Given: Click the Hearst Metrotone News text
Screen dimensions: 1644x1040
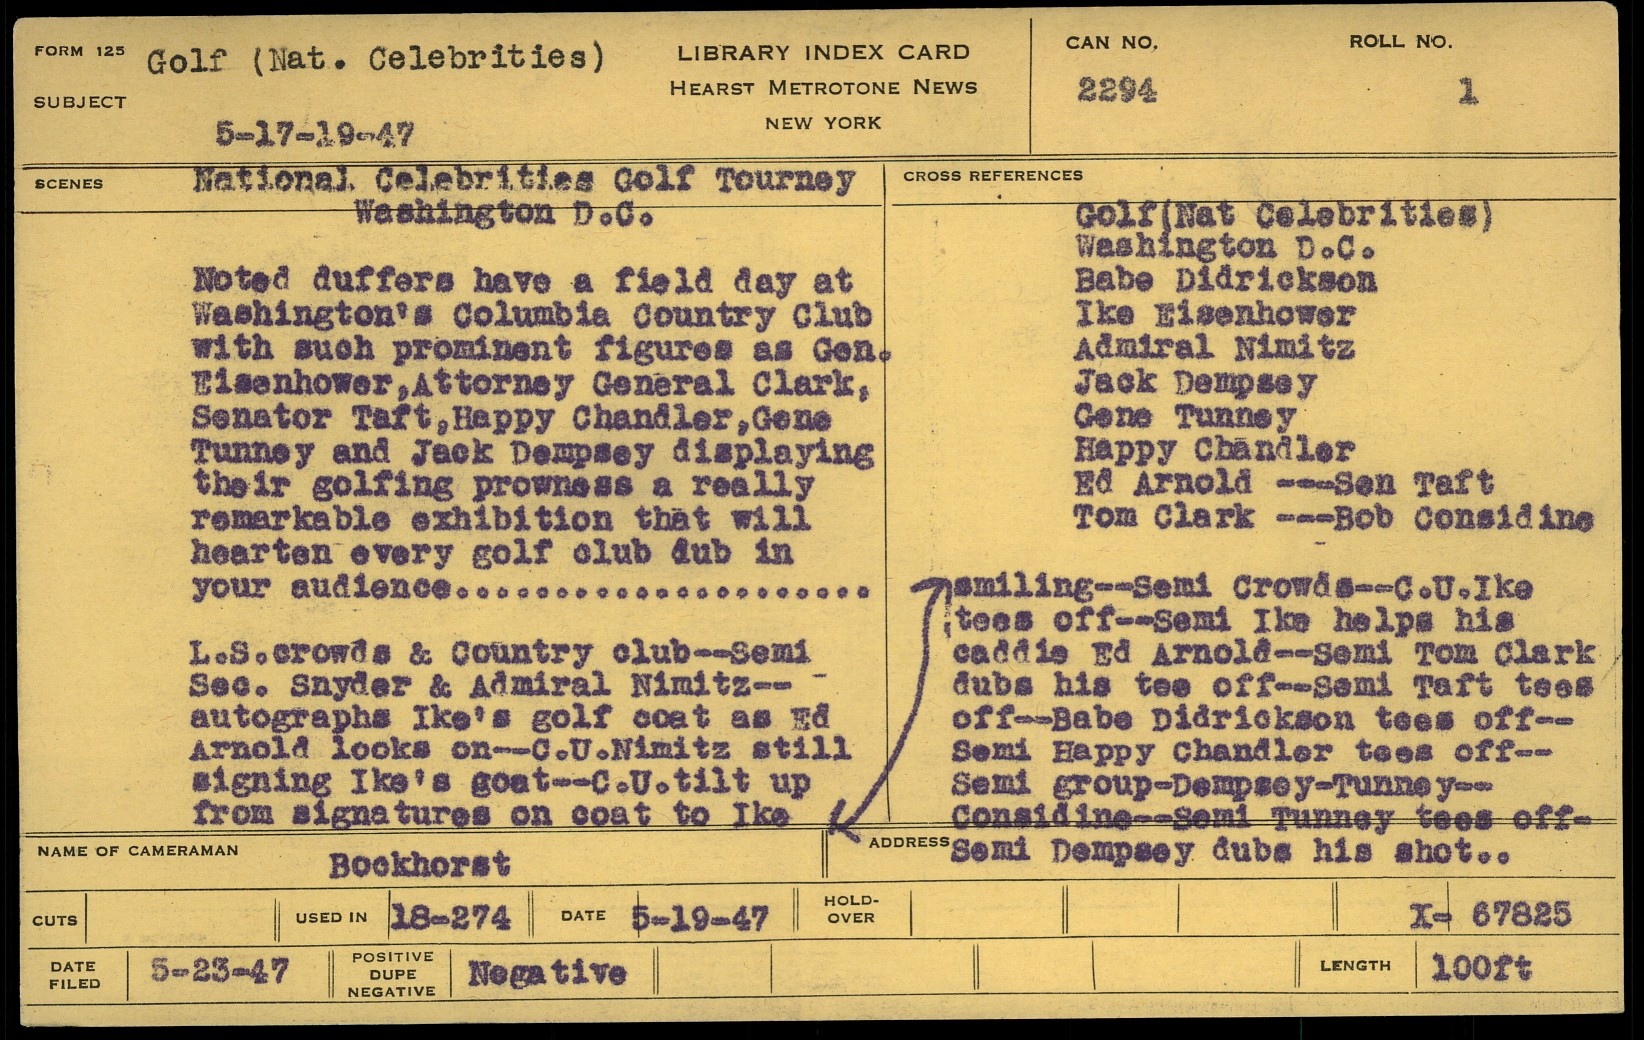Looking at the screenshot, I should pyautogui.click(x=823, y=88).
